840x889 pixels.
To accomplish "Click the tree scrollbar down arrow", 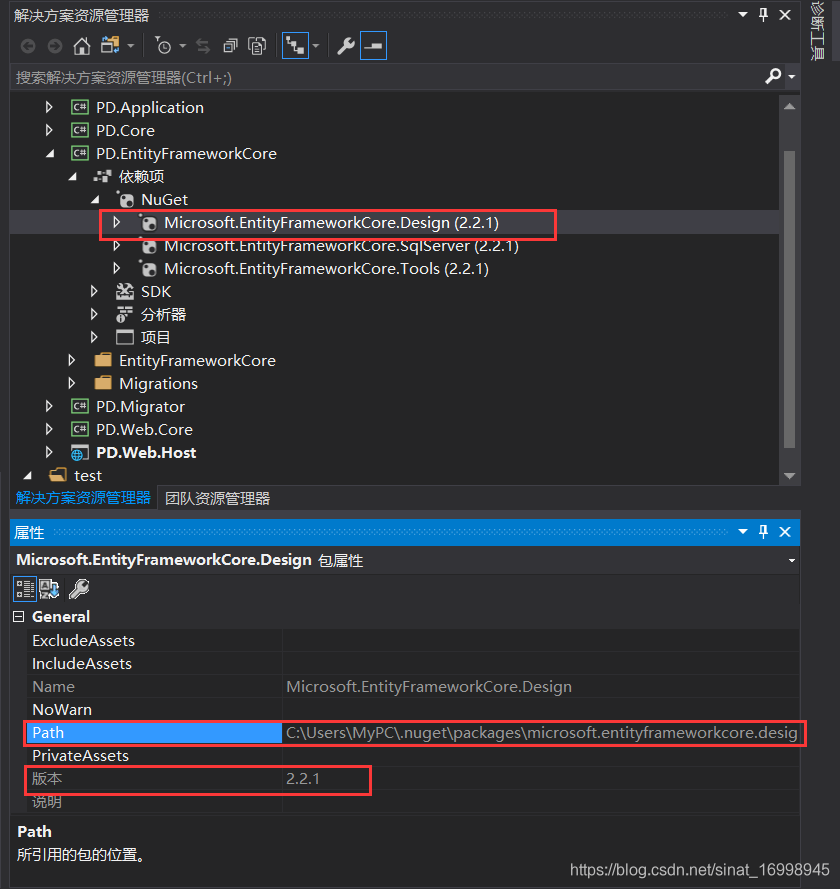I will (790, 476).
